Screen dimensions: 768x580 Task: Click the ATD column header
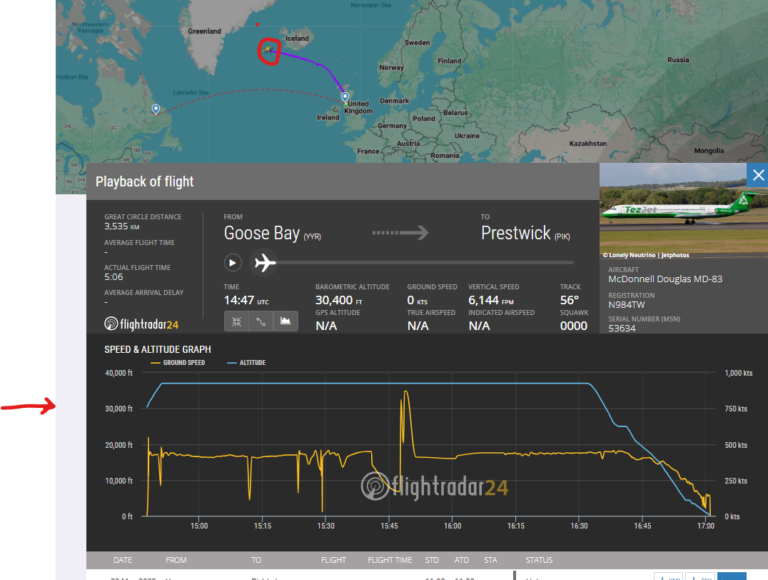461,560
